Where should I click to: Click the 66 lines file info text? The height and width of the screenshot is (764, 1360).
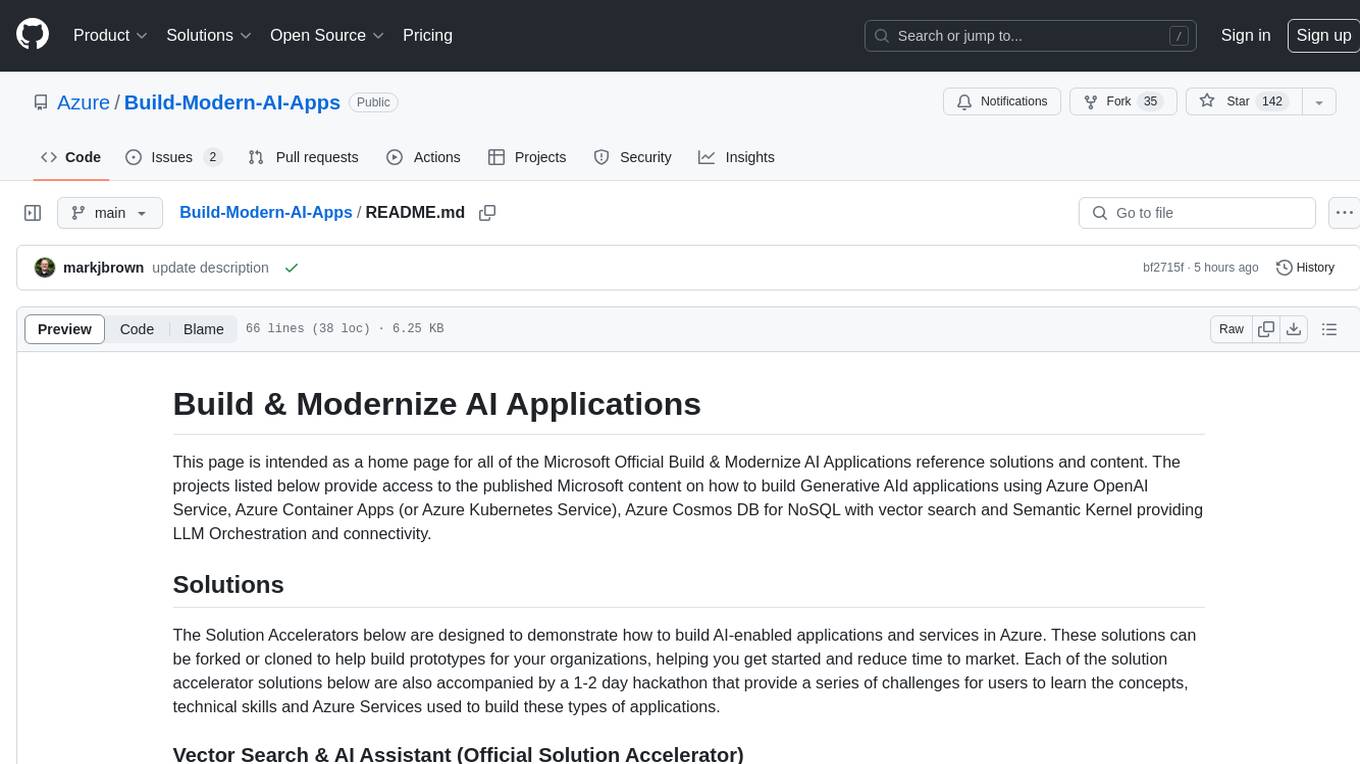[x=344, y=329]
